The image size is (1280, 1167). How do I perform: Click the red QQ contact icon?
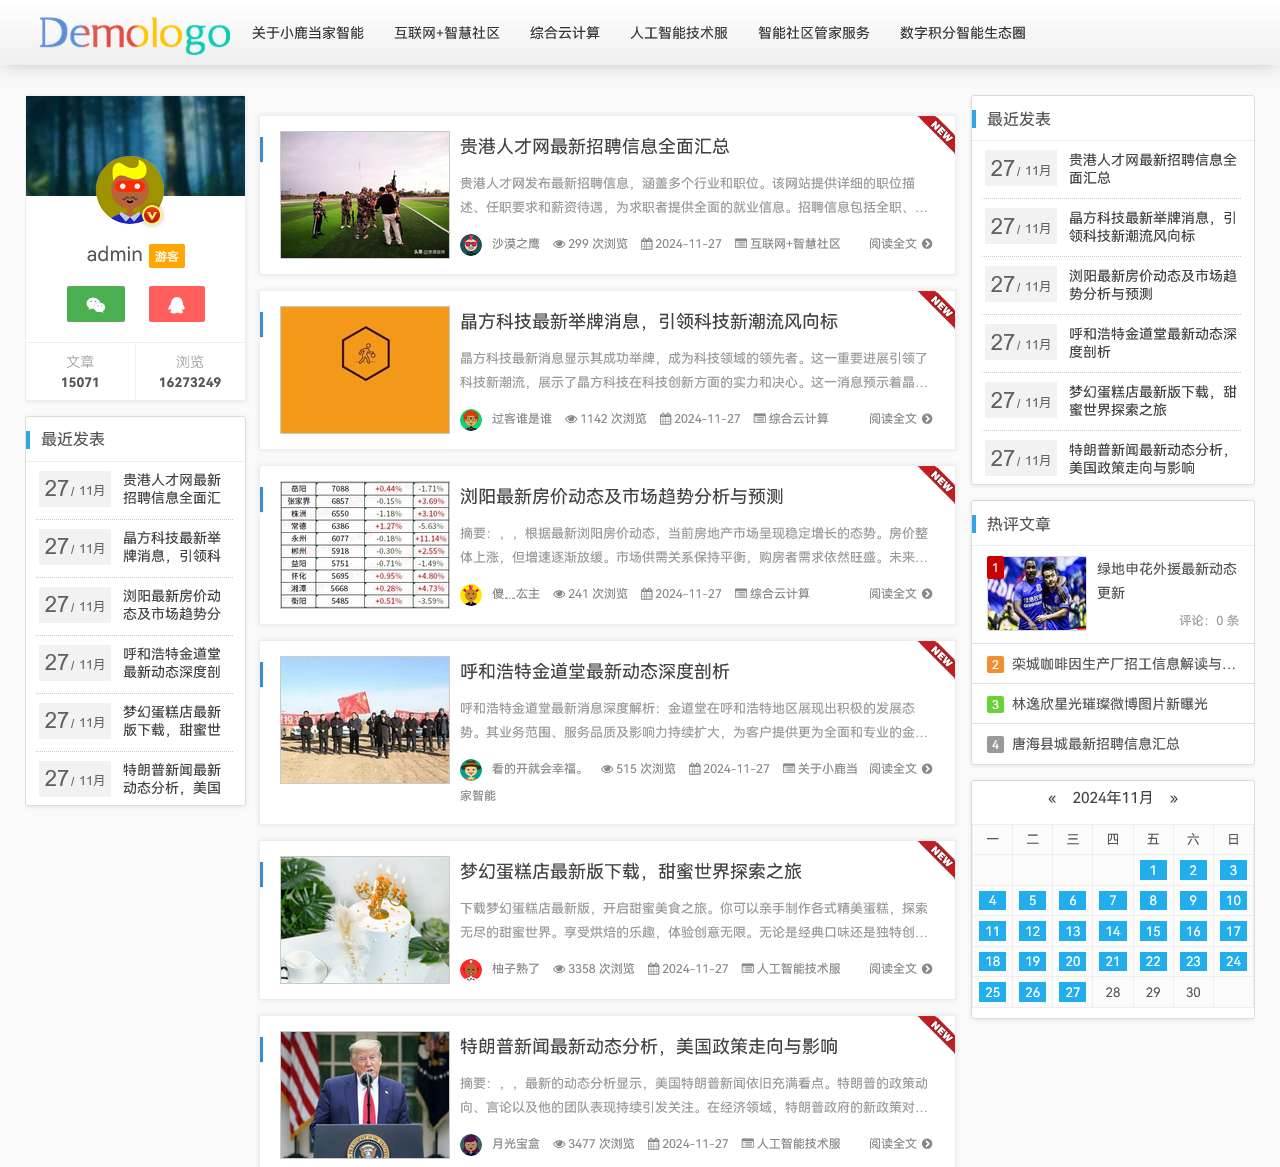click(x=176, y=304)
